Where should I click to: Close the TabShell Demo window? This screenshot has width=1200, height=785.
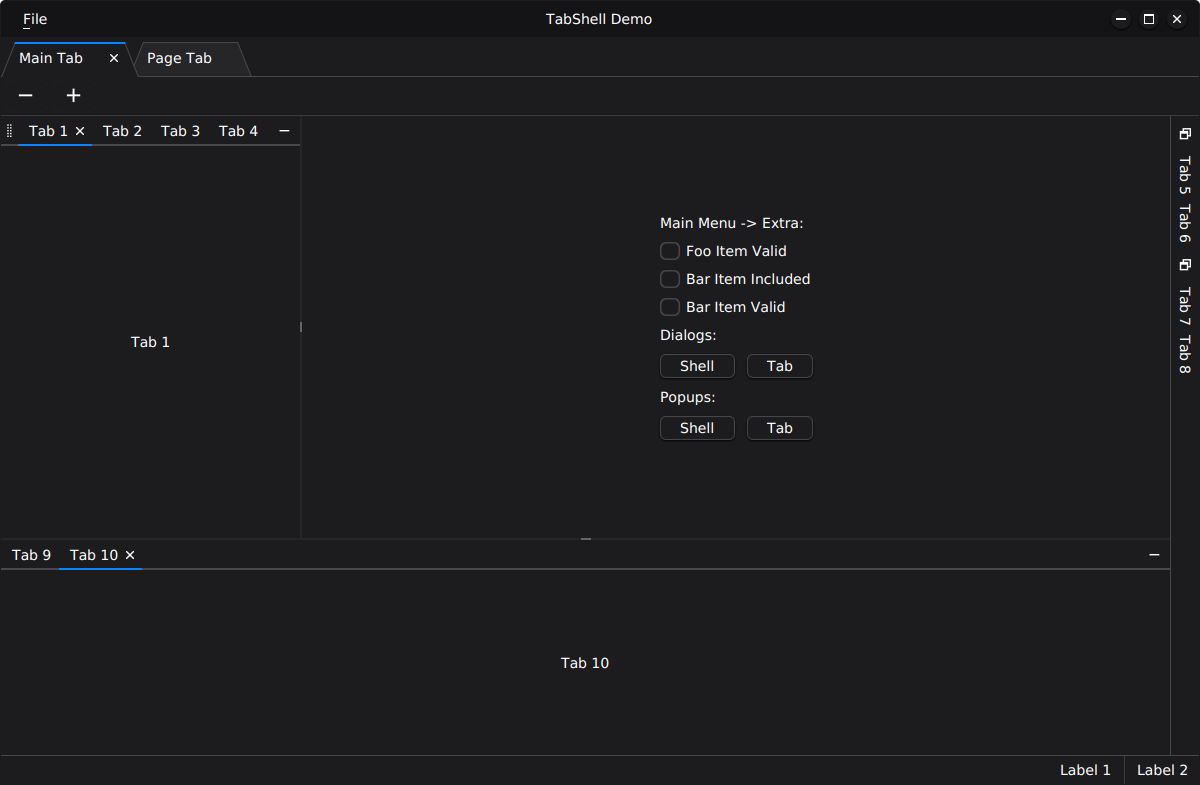click(x=1177, y=19)
